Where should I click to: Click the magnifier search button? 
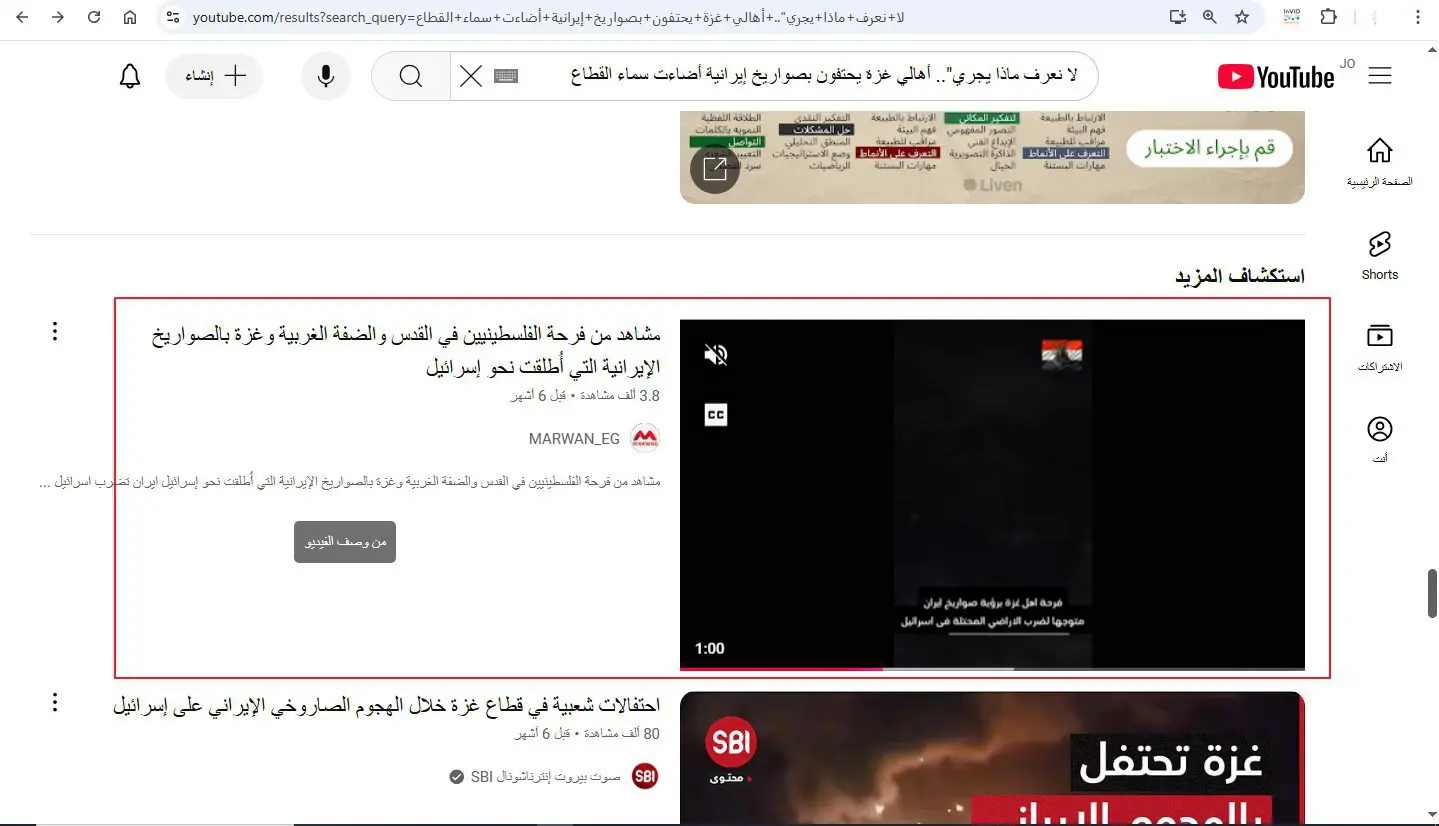point(410,77)
